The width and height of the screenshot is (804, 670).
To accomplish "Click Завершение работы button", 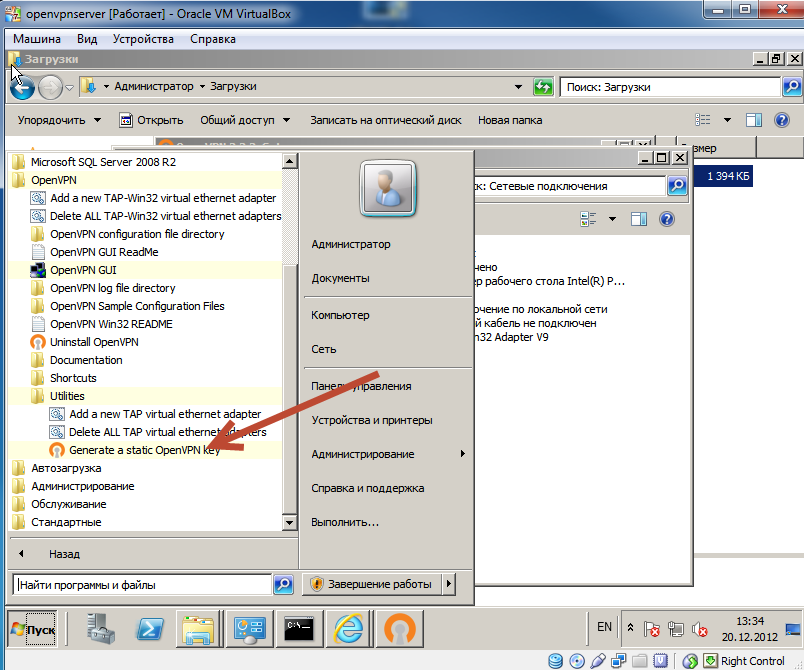I will 372,584.
